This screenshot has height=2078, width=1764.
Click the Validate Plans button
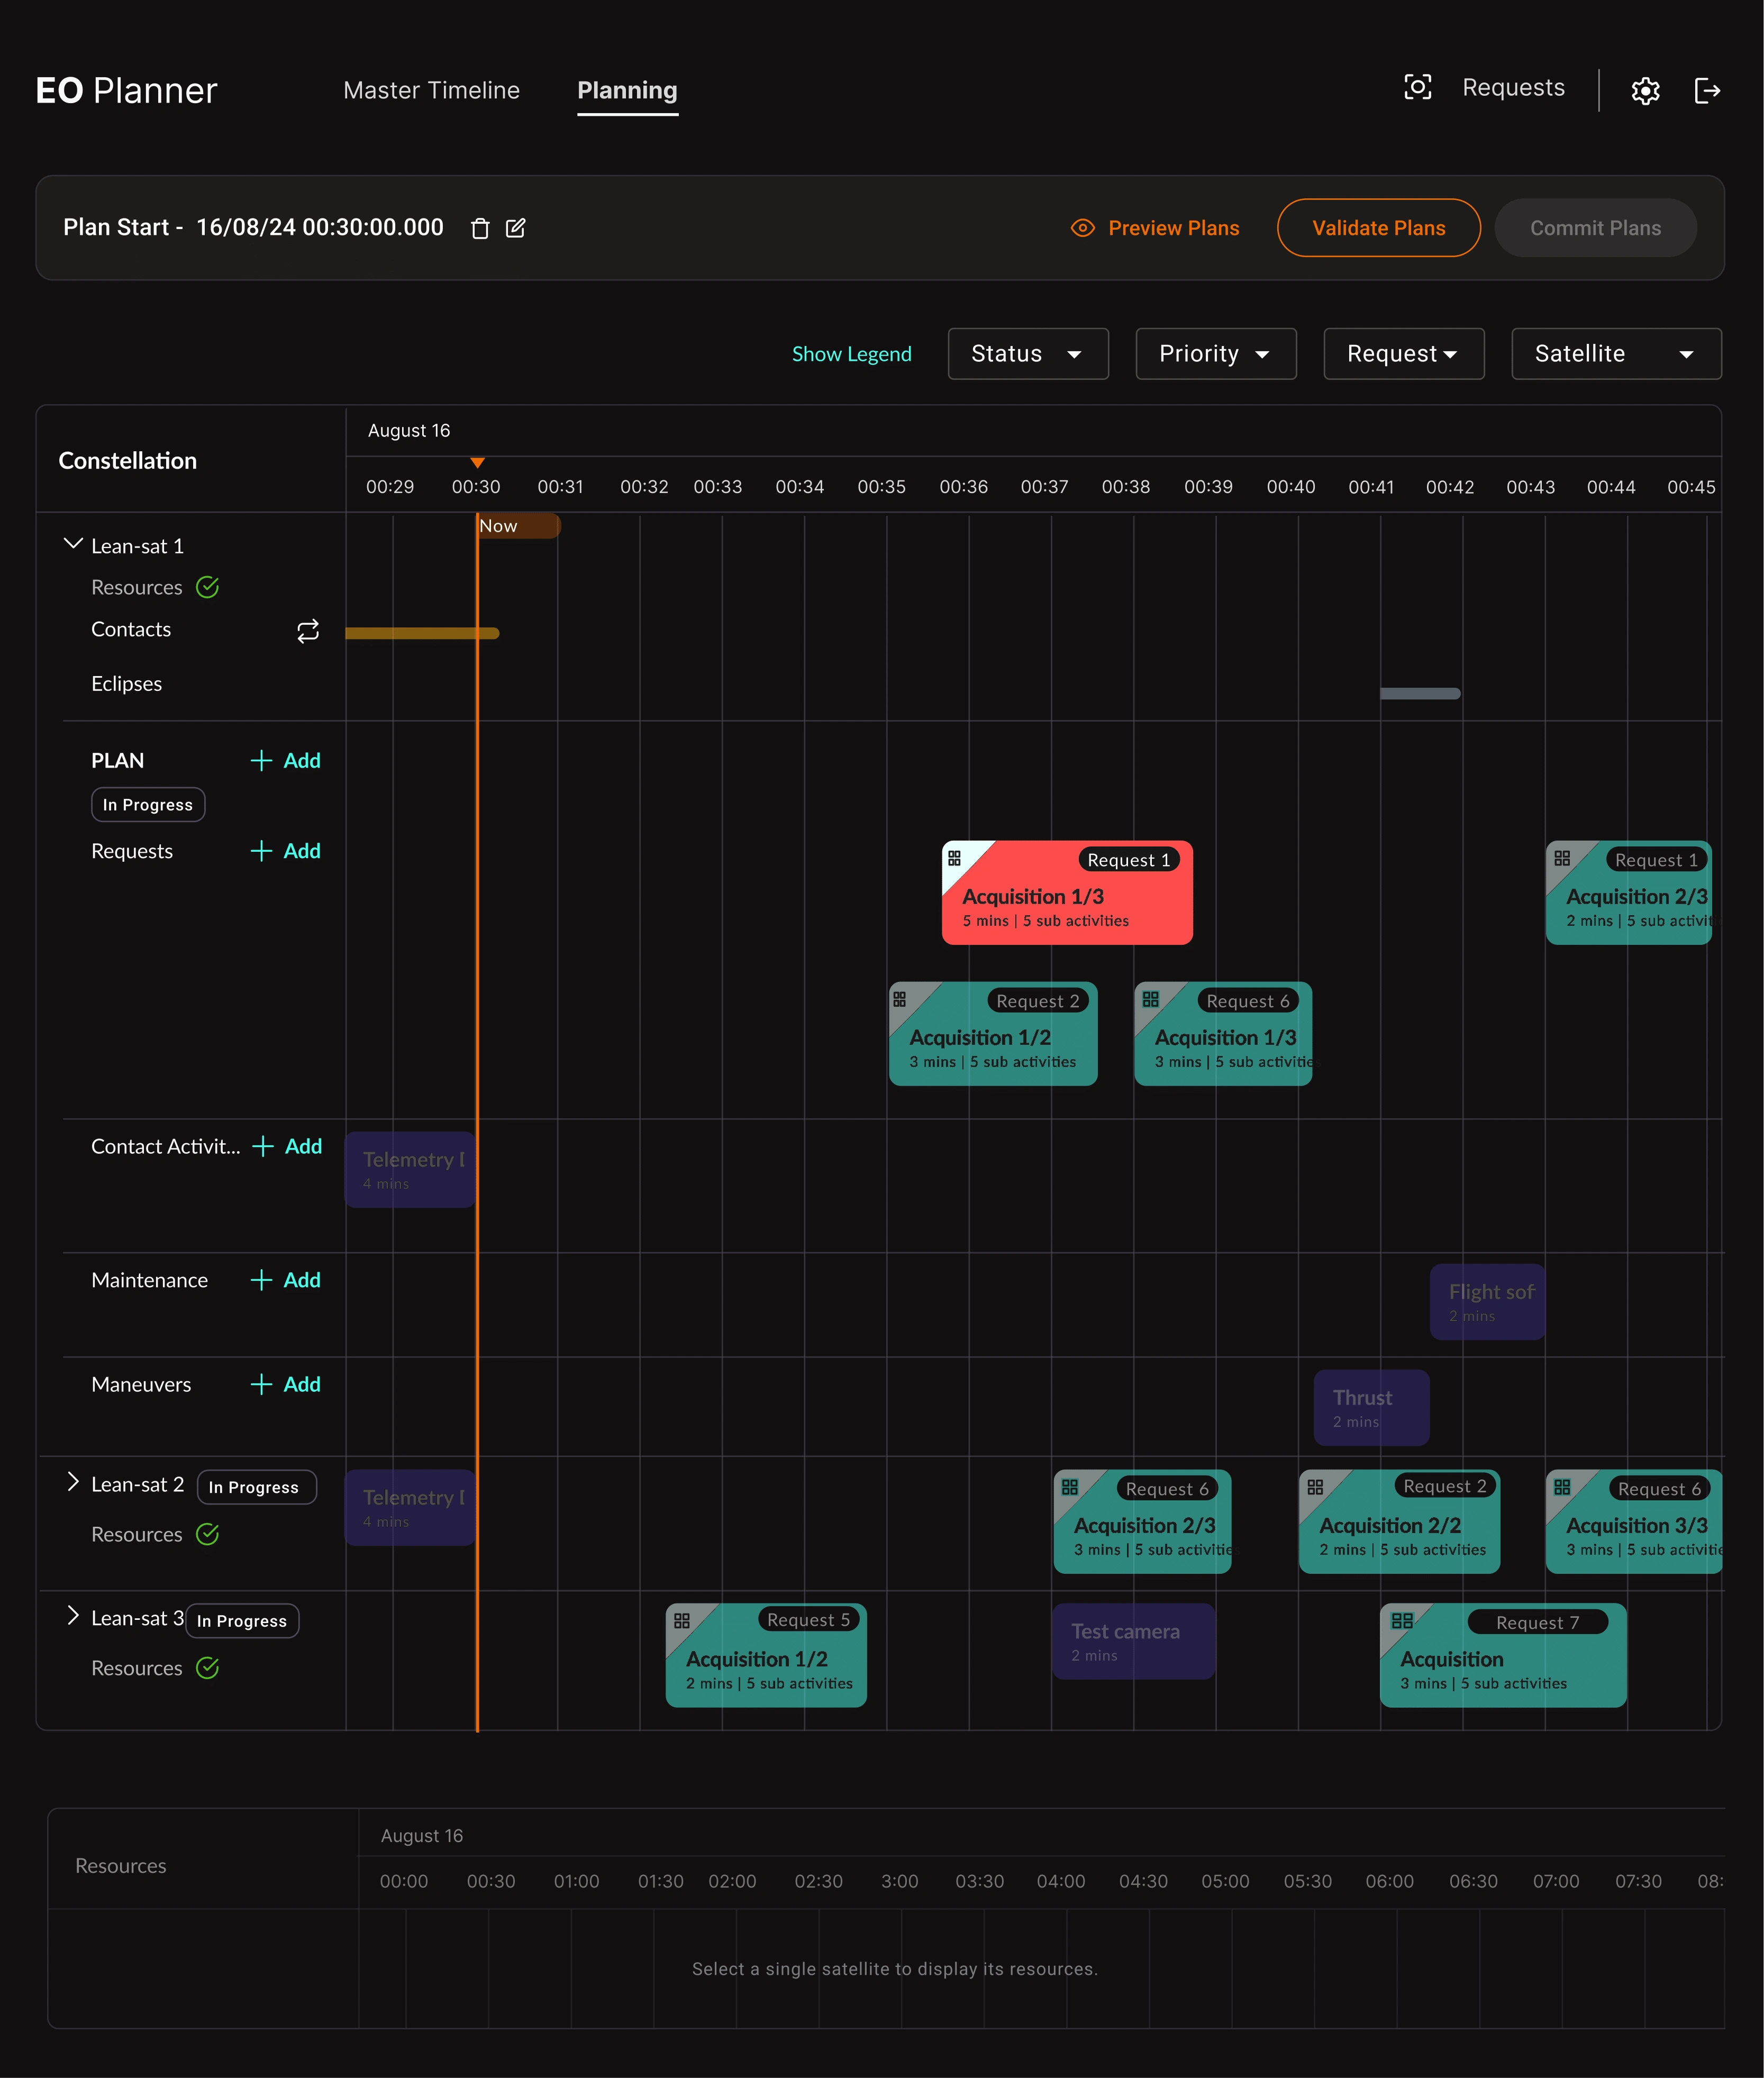(x=1378, y=228)
